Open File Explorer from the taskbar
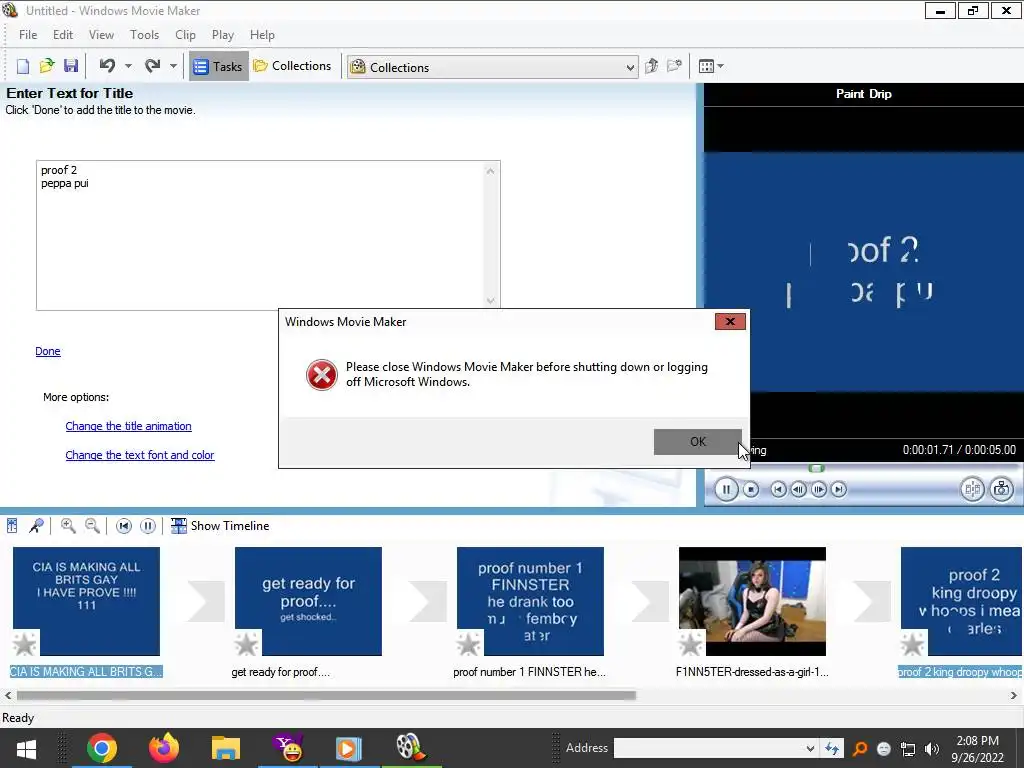This screenshot has height=768, width=1024. 225,748
